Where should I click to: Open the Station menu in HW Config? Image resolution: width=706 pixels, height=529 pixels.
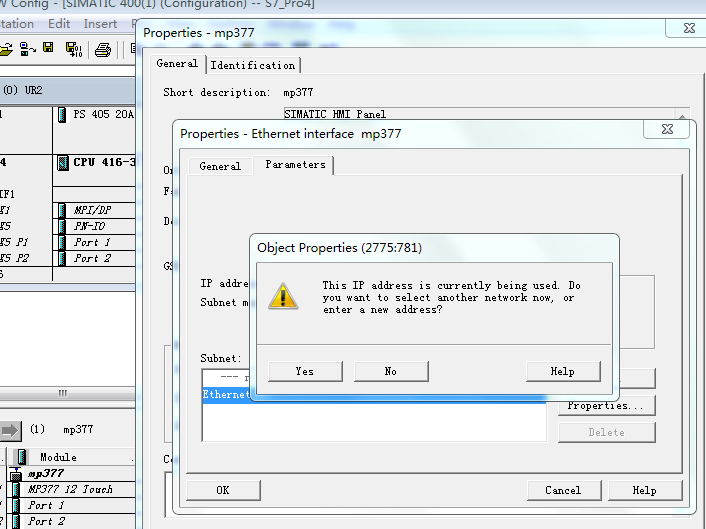pyautogui.click(x=16, y=24)
